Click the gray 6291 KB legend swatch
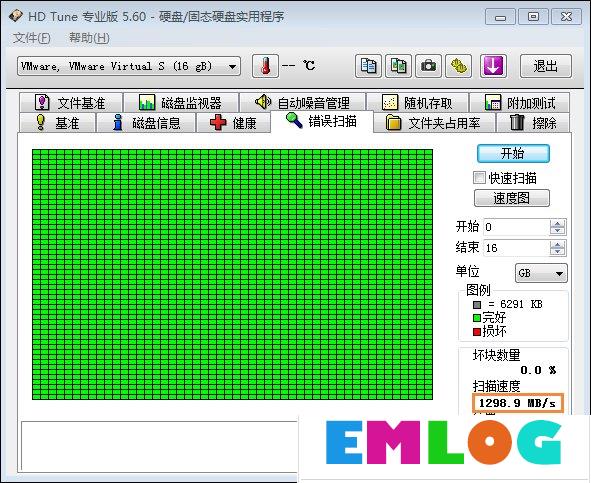 pyautogui.click(x=477, y=304)
